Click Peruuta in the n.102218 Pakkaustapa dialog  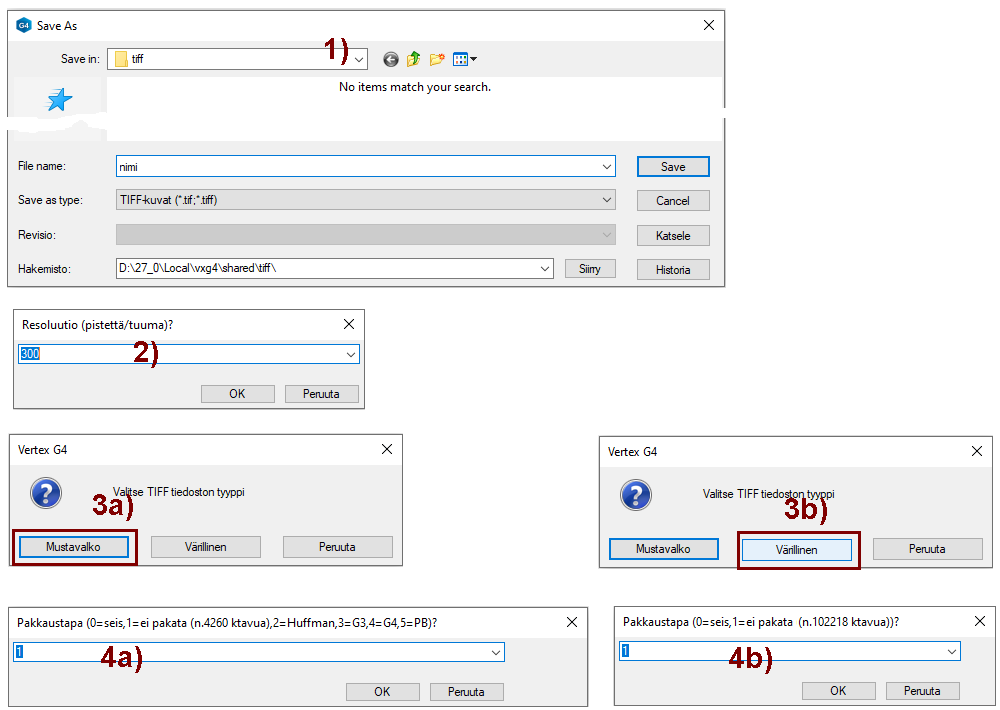point(922,691)
